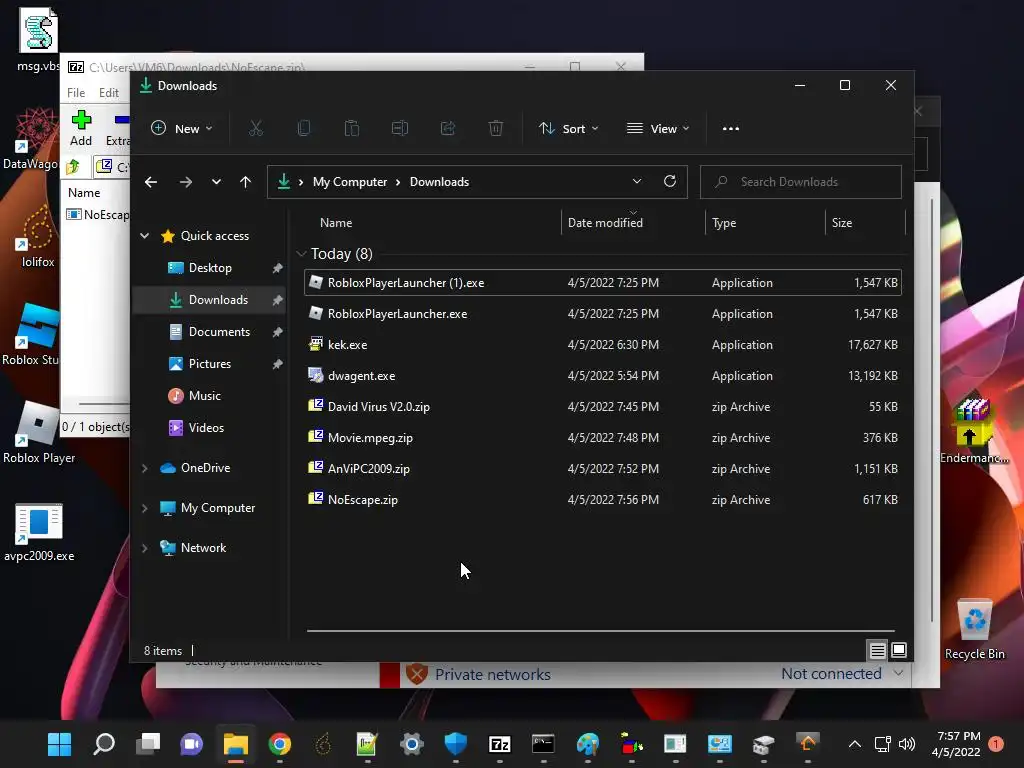Expand My Computer in navigation pane
Viewport: 1024px width, 768px height.
(x=145, y=508)
